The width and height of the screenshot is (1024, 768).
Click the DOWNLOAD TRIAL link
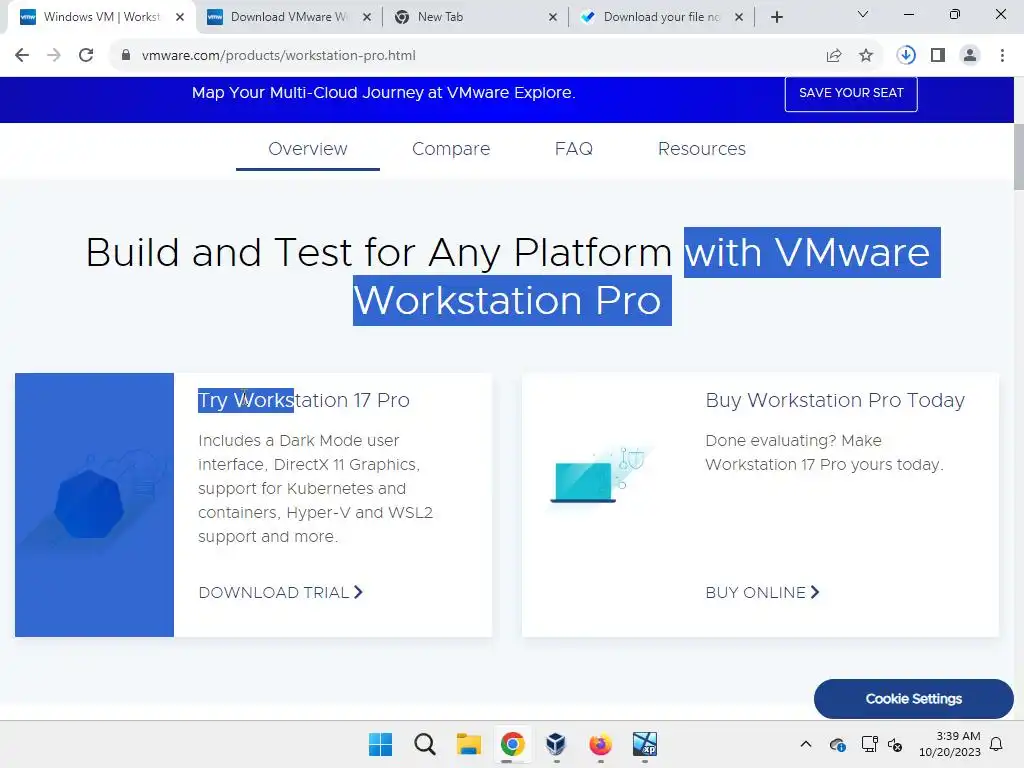tap(280, 592)
